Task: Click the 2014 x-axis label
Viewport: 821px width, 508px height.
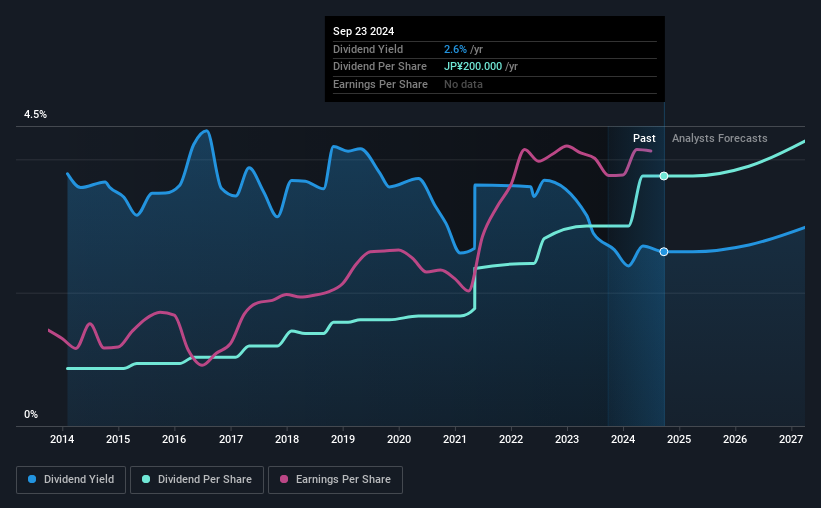Action: pos(62,439)
